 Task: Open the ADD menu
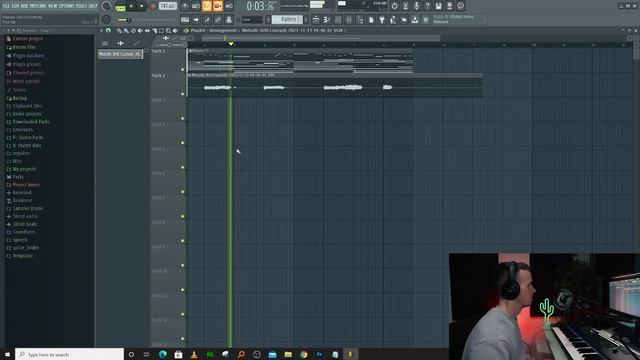[x=24, y=6]
